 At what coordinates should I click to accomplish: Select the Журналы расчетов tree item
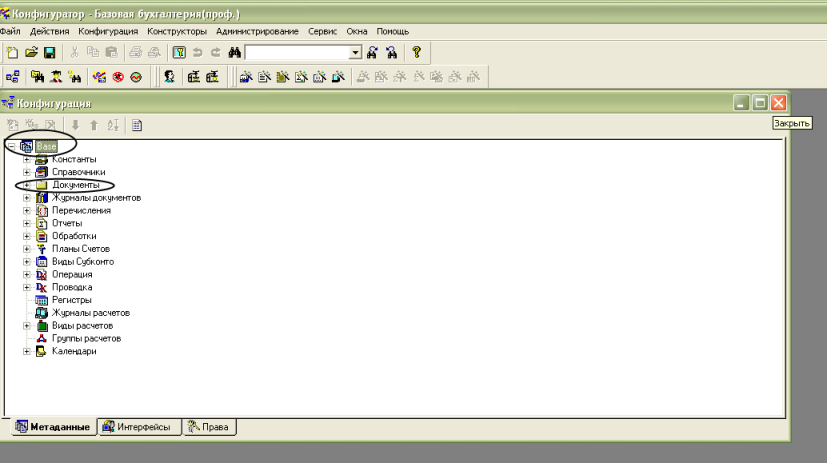click(x=91, y=313)
